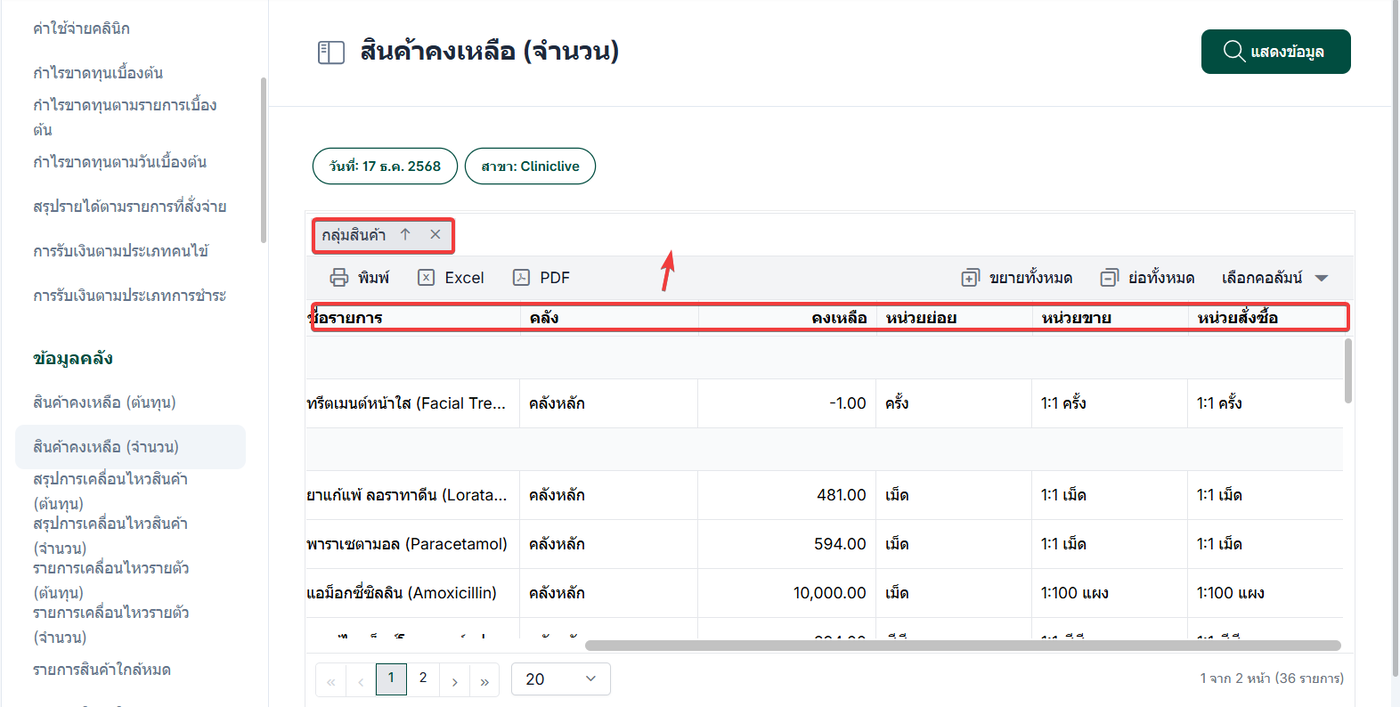Viewport: 1400px width, 707px height.
Task: Open สรุปการเคลื่อนไหวสินค้า (จำนวน) report
Action: [111, 535]
